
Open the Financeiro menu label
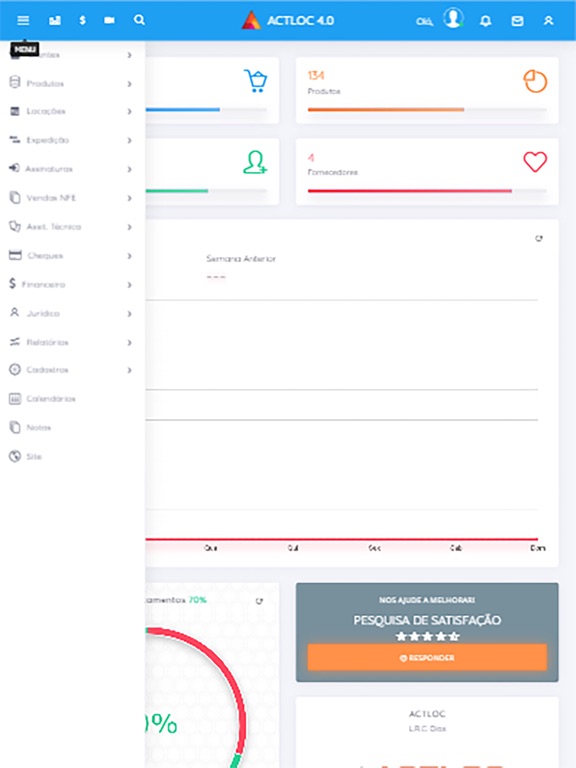click(43, 284)
